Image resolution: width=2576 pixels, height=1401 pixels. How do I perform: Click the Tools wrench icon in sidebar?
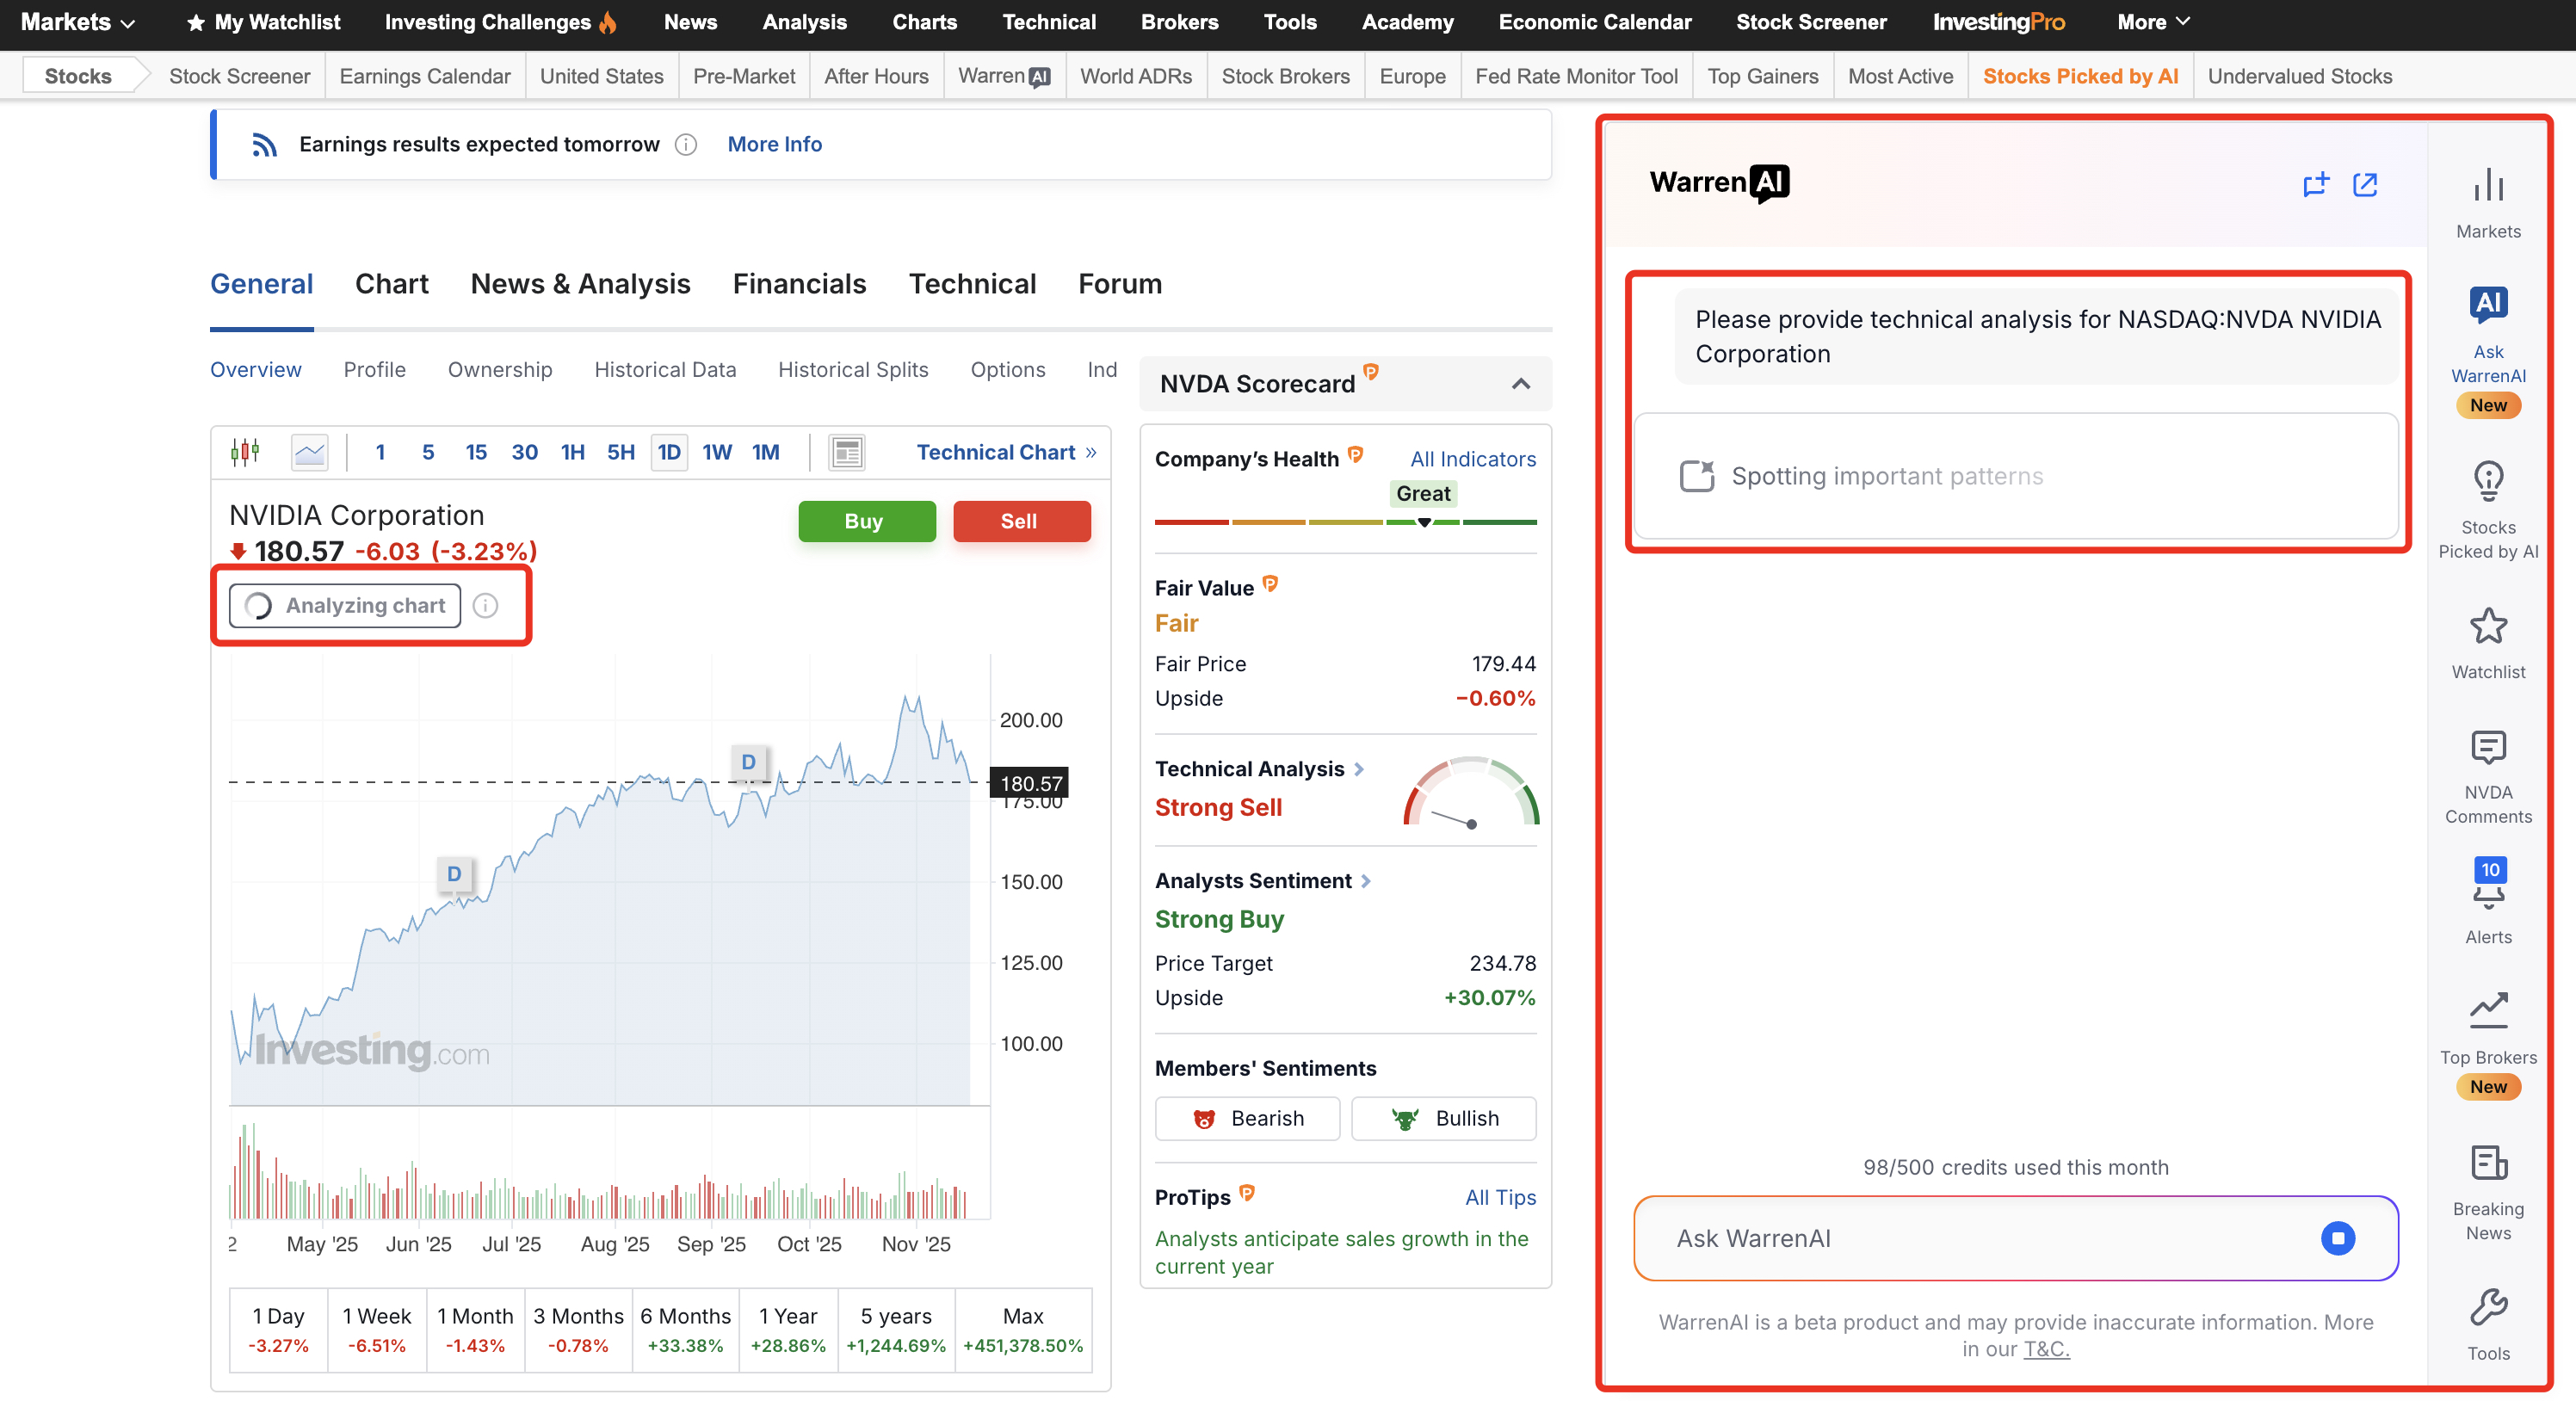click(2487, 1306)
